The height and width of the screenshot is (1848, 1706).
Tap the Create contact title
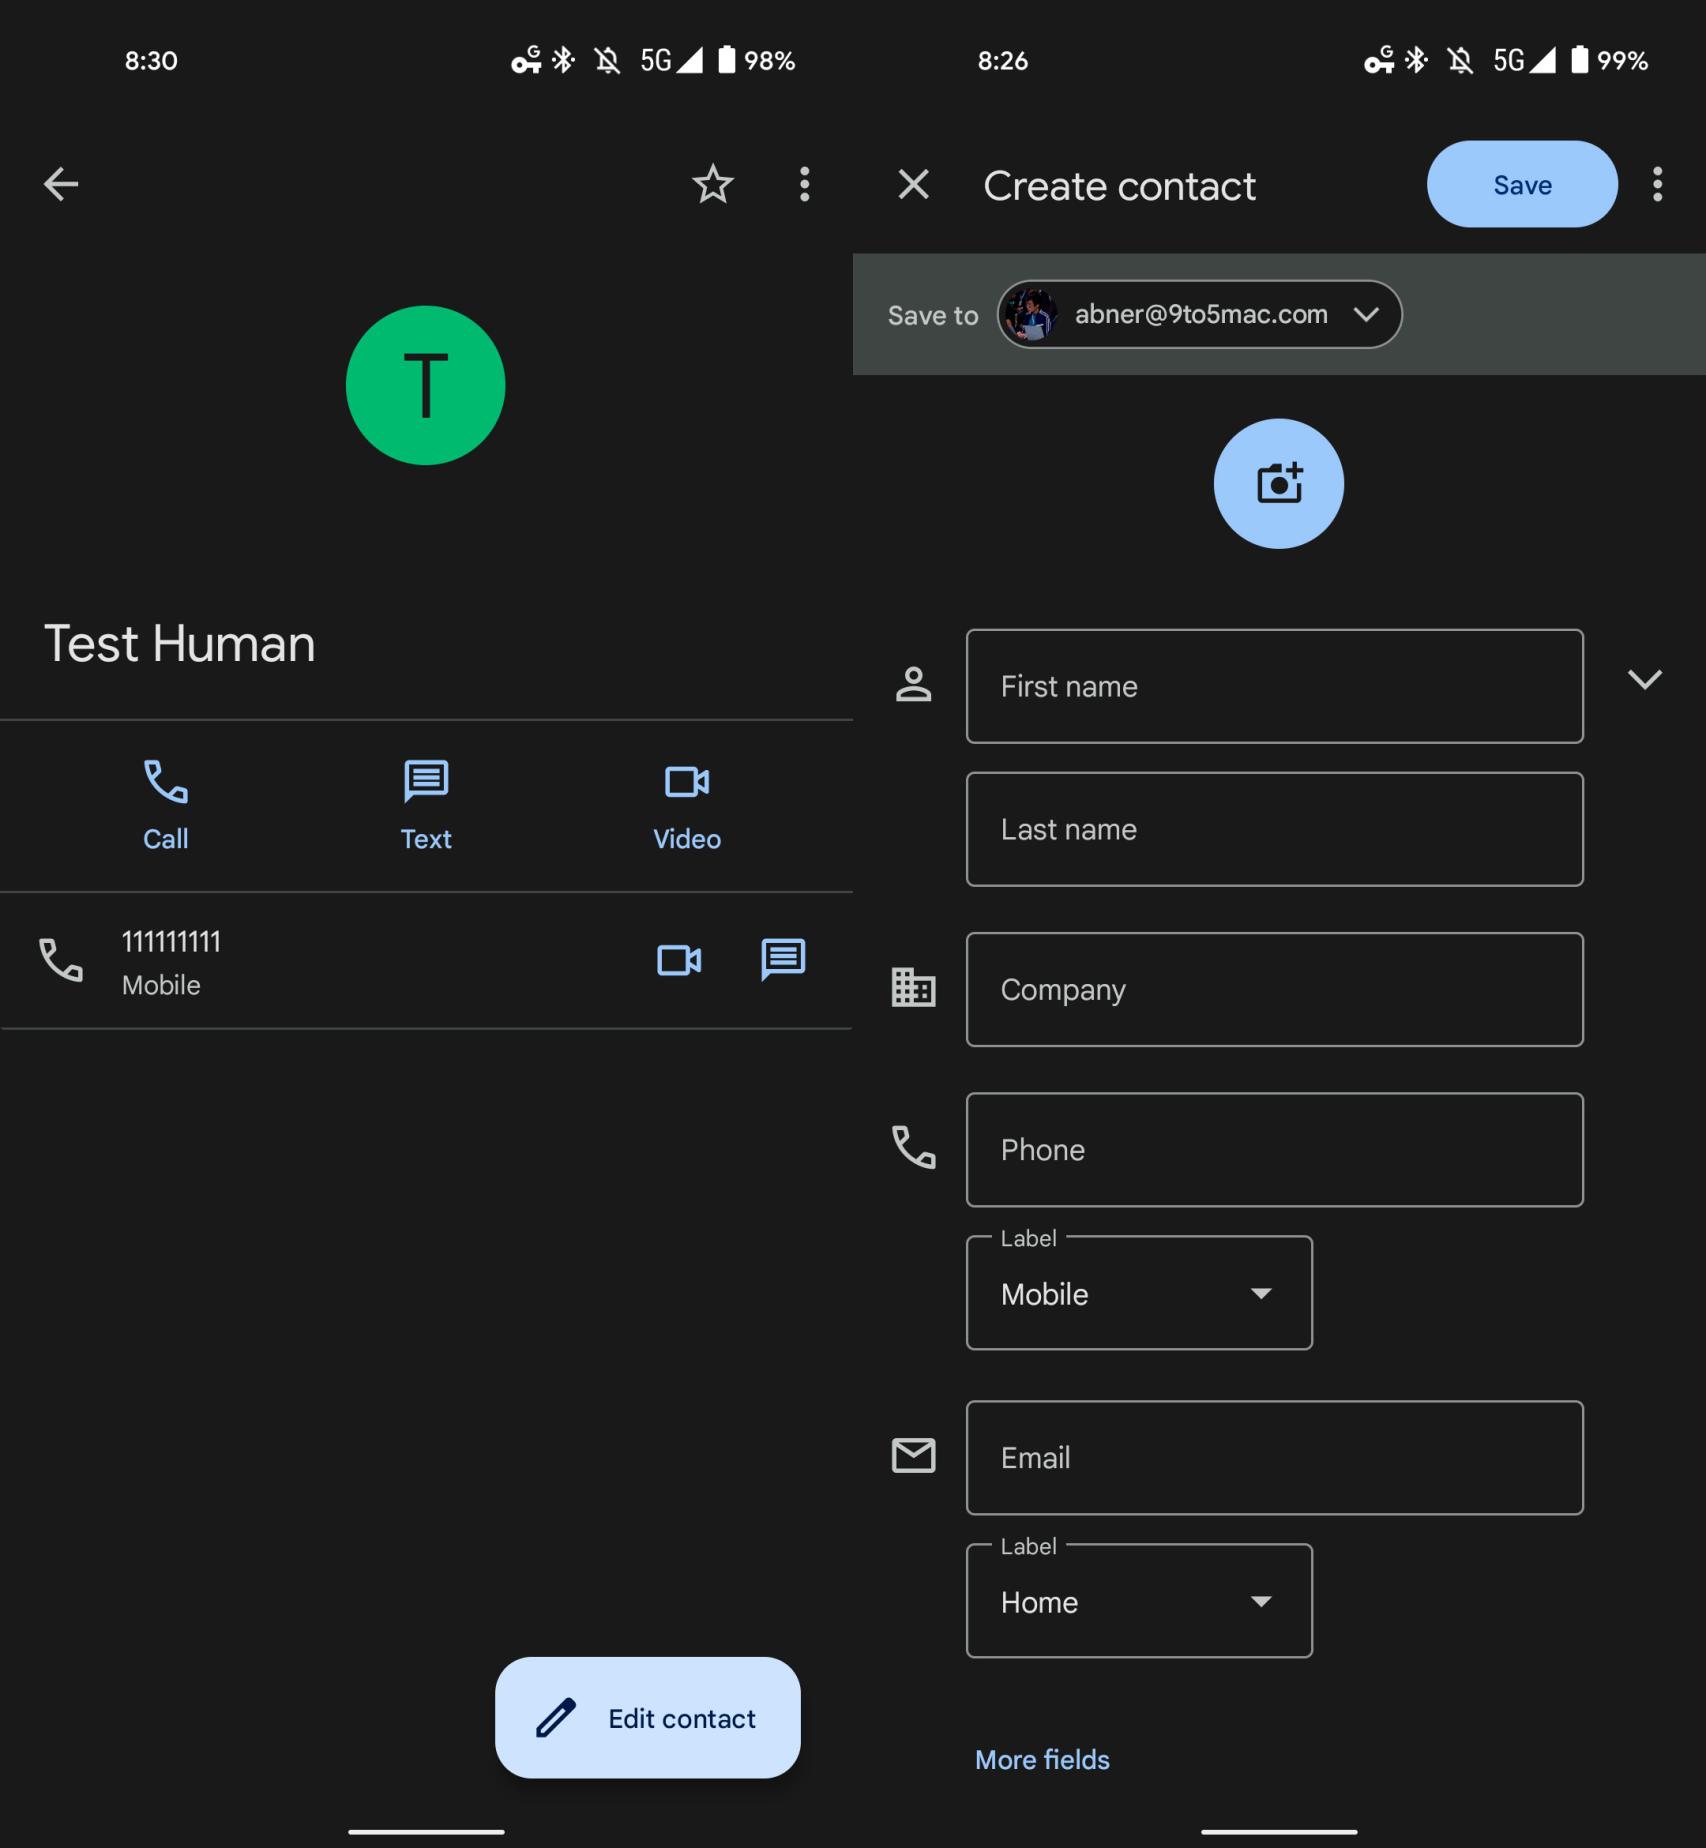[1119, 186]
